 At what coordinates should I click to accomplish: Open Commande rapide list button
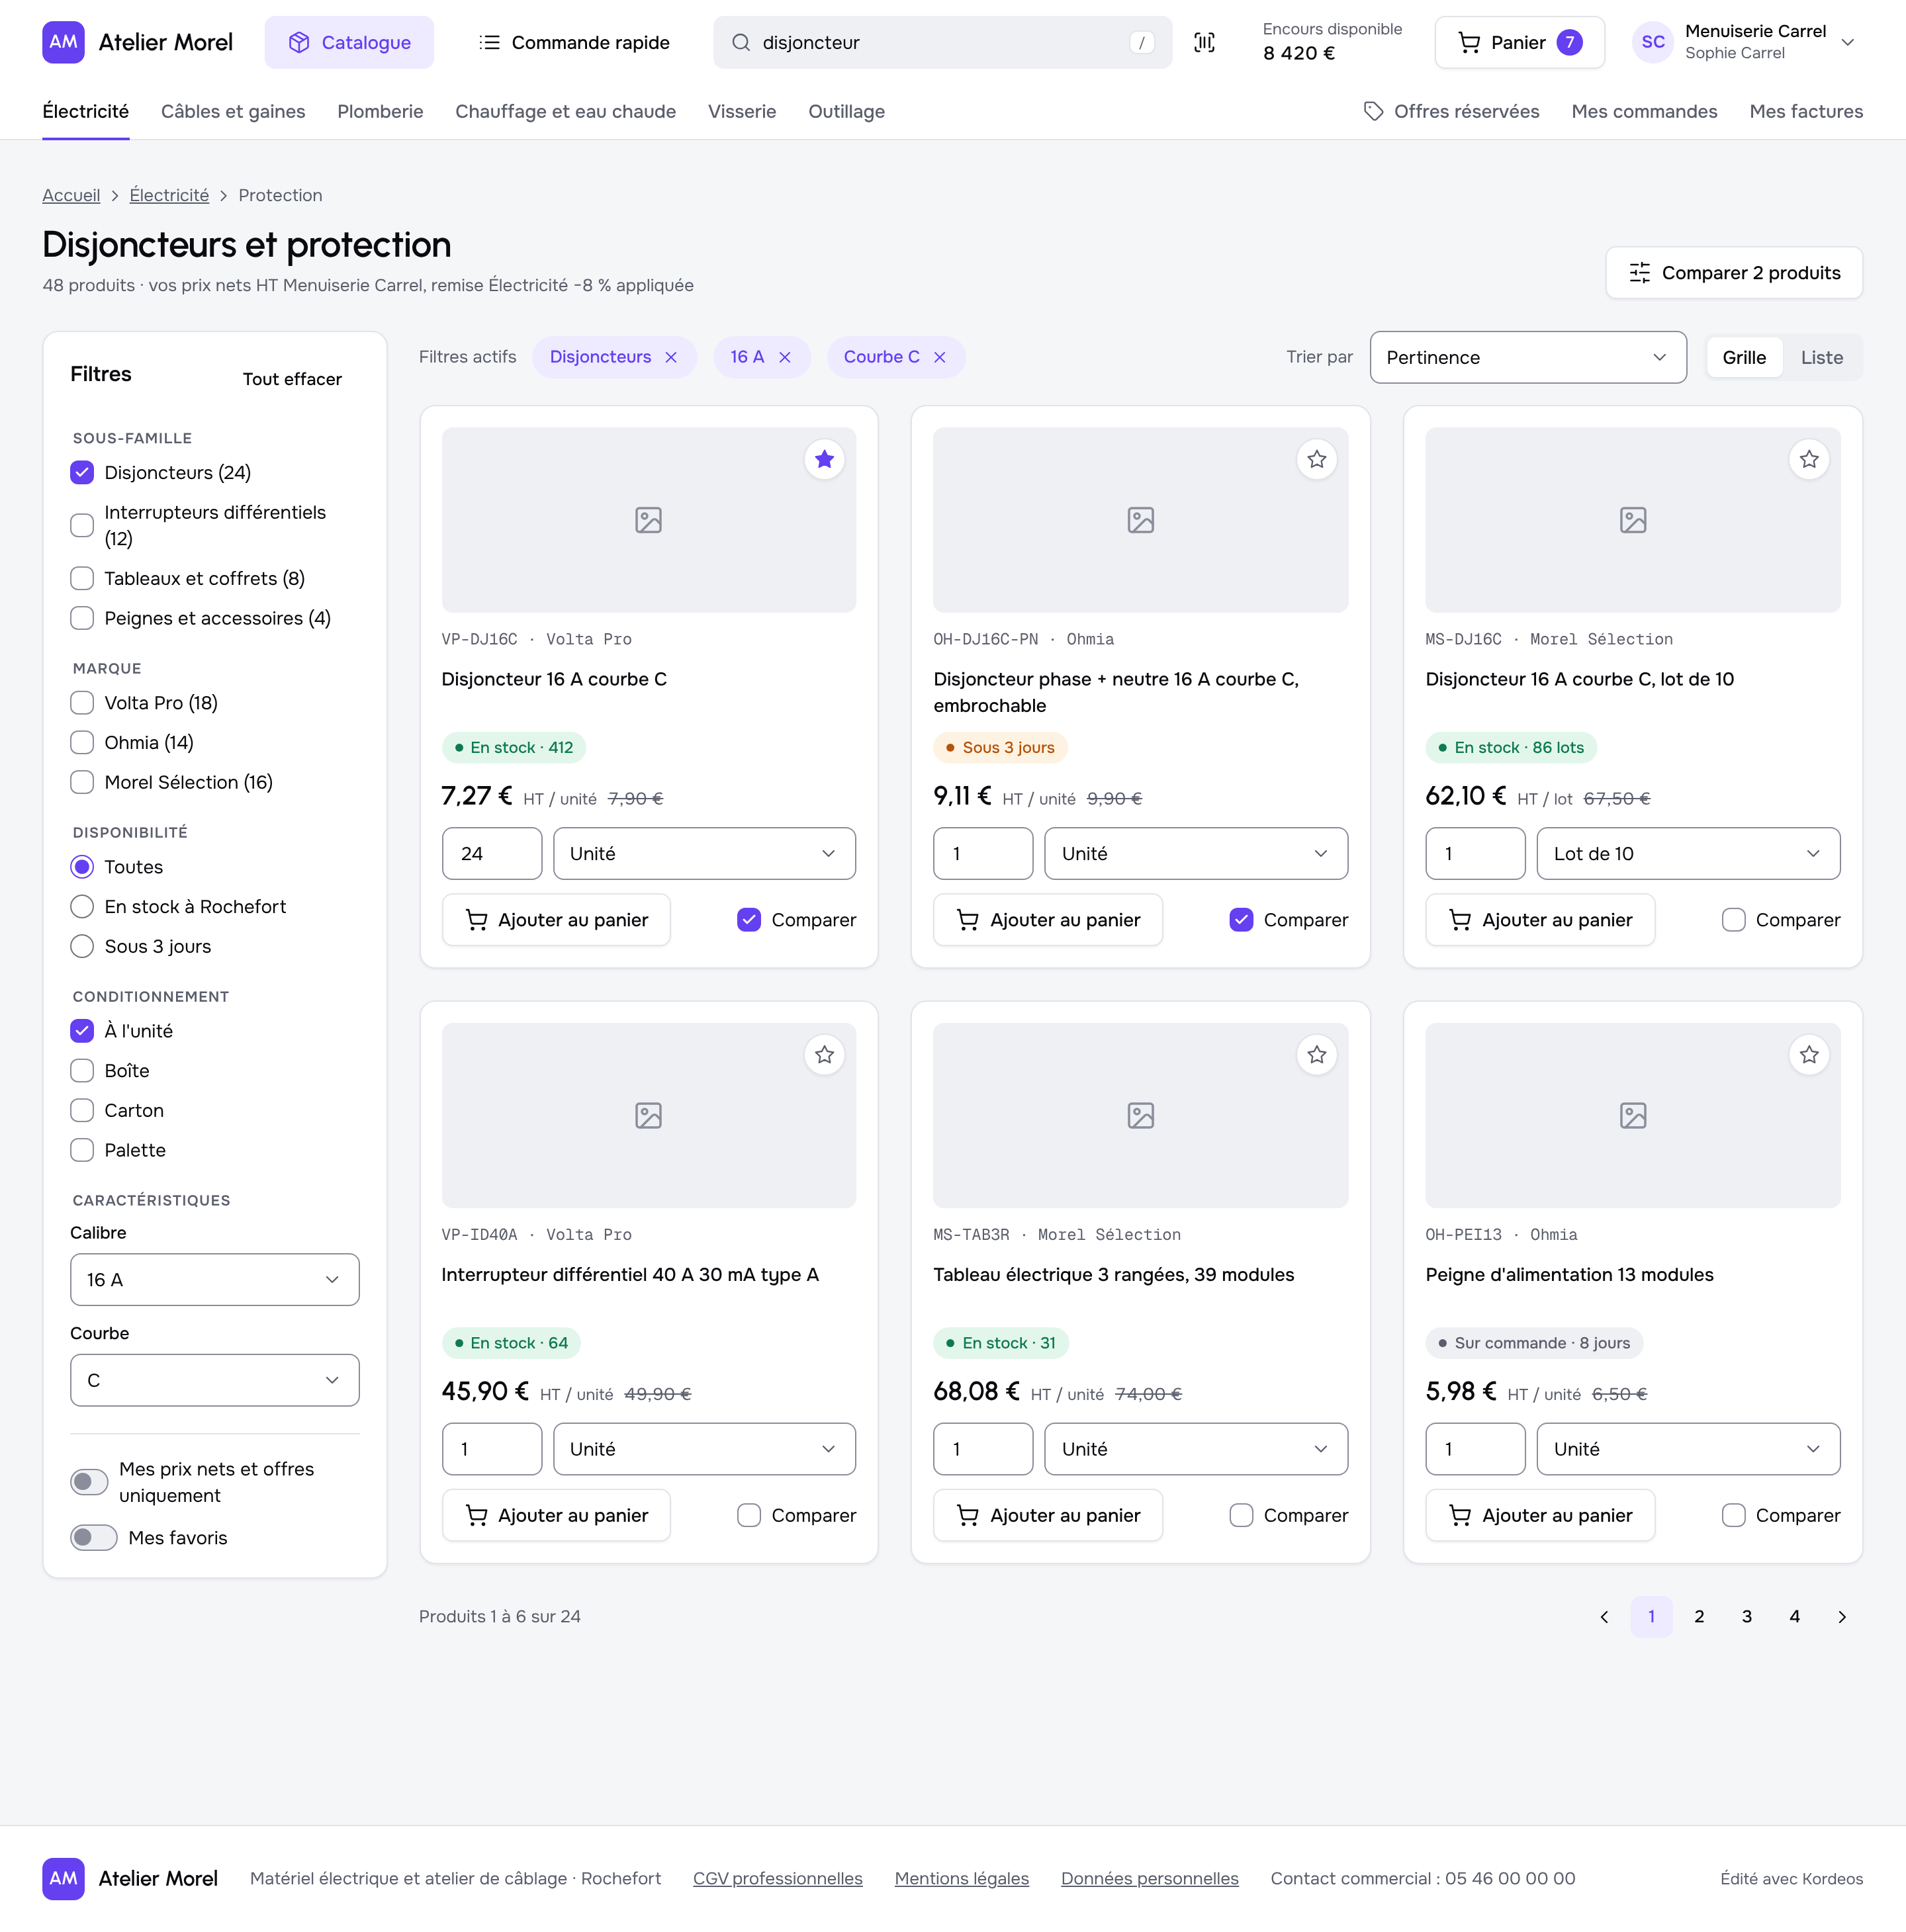(x=574, y=42)
